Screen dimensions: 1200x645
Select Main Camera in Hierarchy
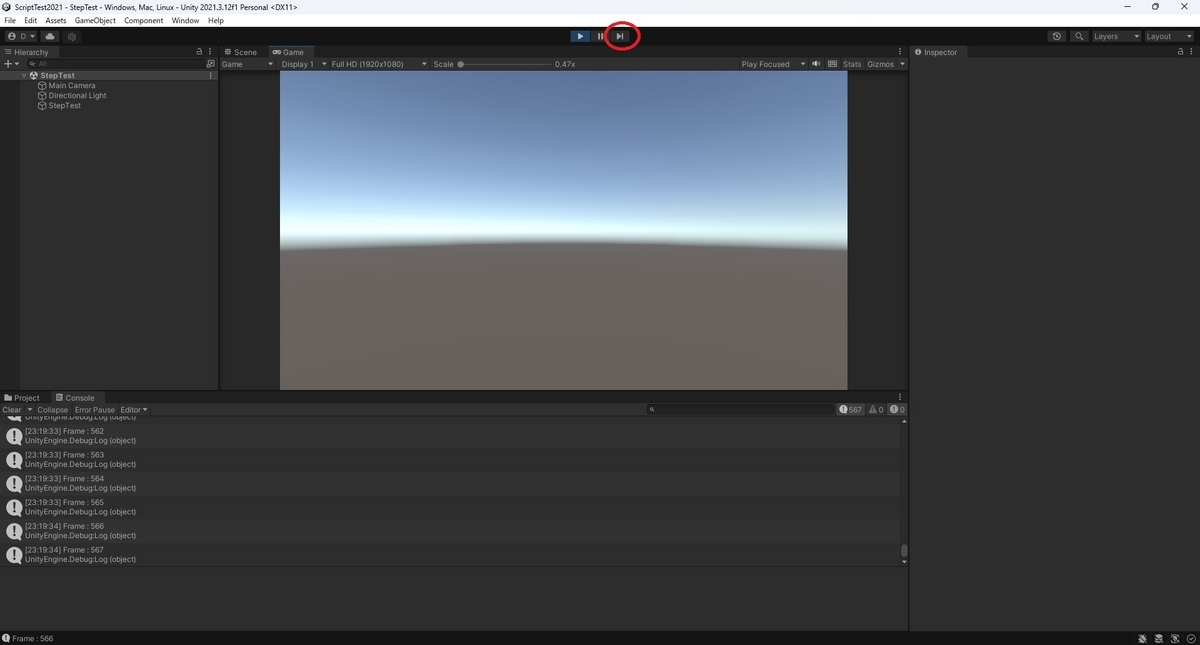click(72, 86)
